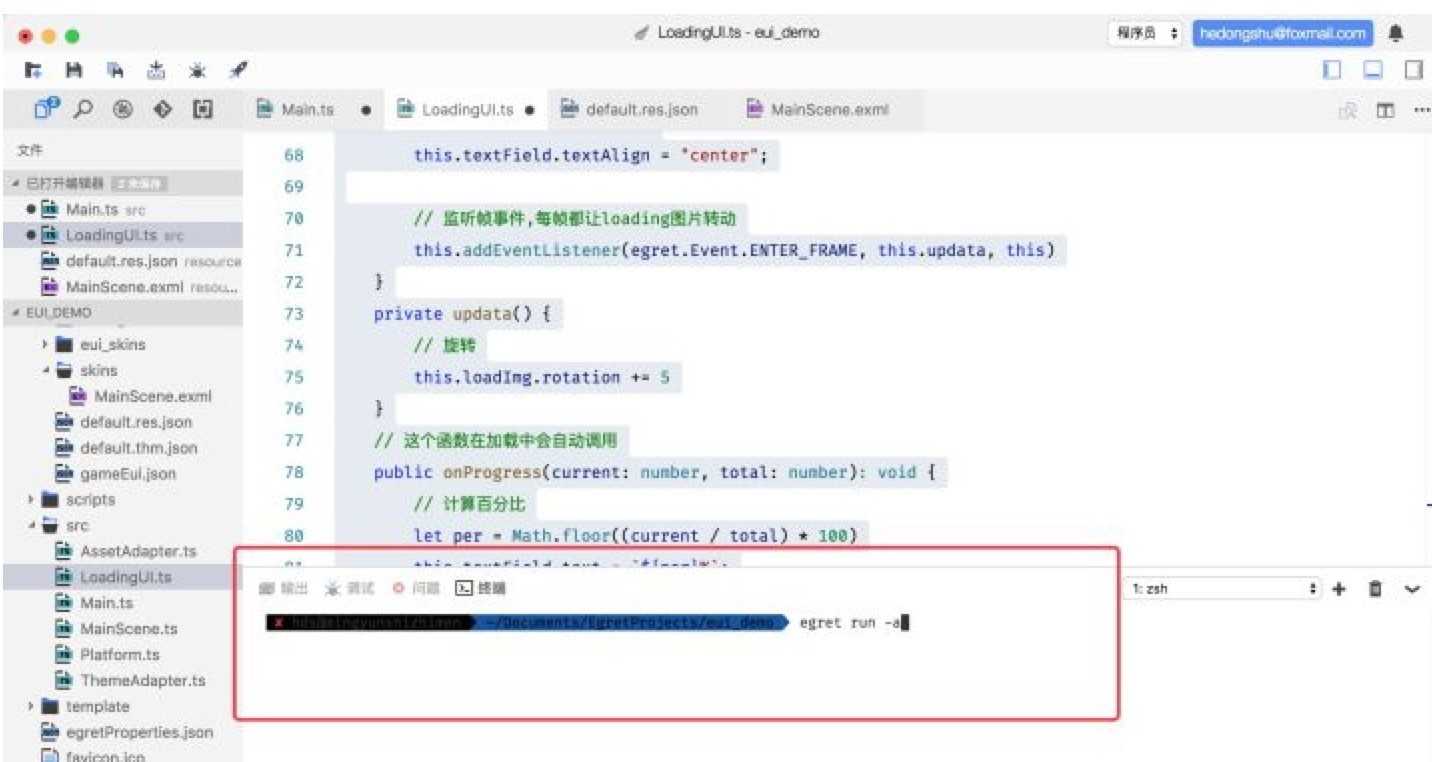This screenshot has width=1432, height=762.
Task: Split the editor side by side
Action: coord(1386,110)
